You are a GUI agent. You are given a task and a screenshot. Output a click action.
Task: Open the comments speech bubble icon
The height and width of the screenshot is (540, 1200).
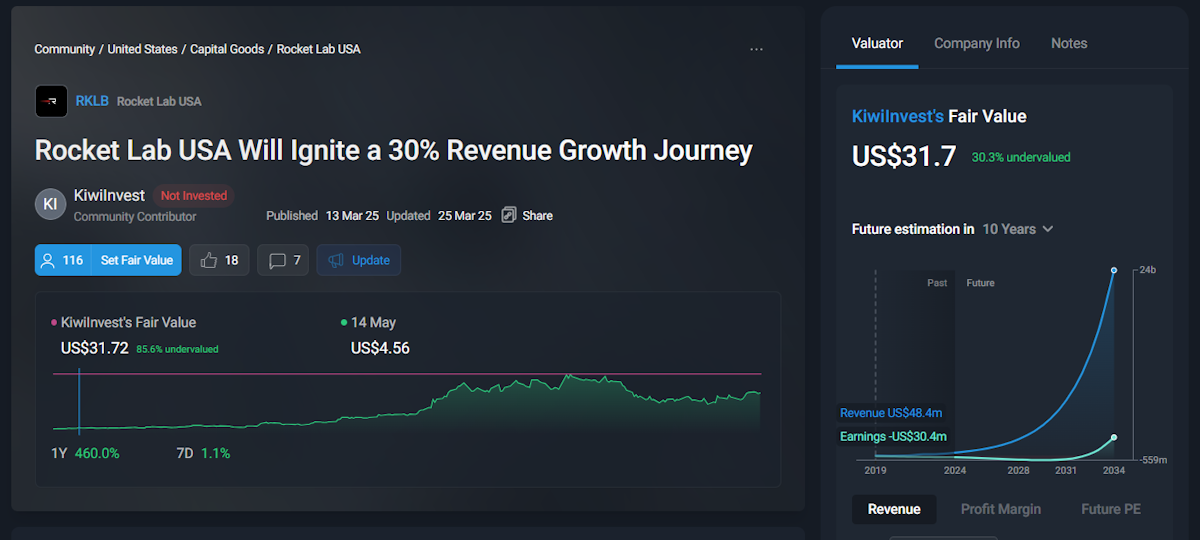pos(277,260)
